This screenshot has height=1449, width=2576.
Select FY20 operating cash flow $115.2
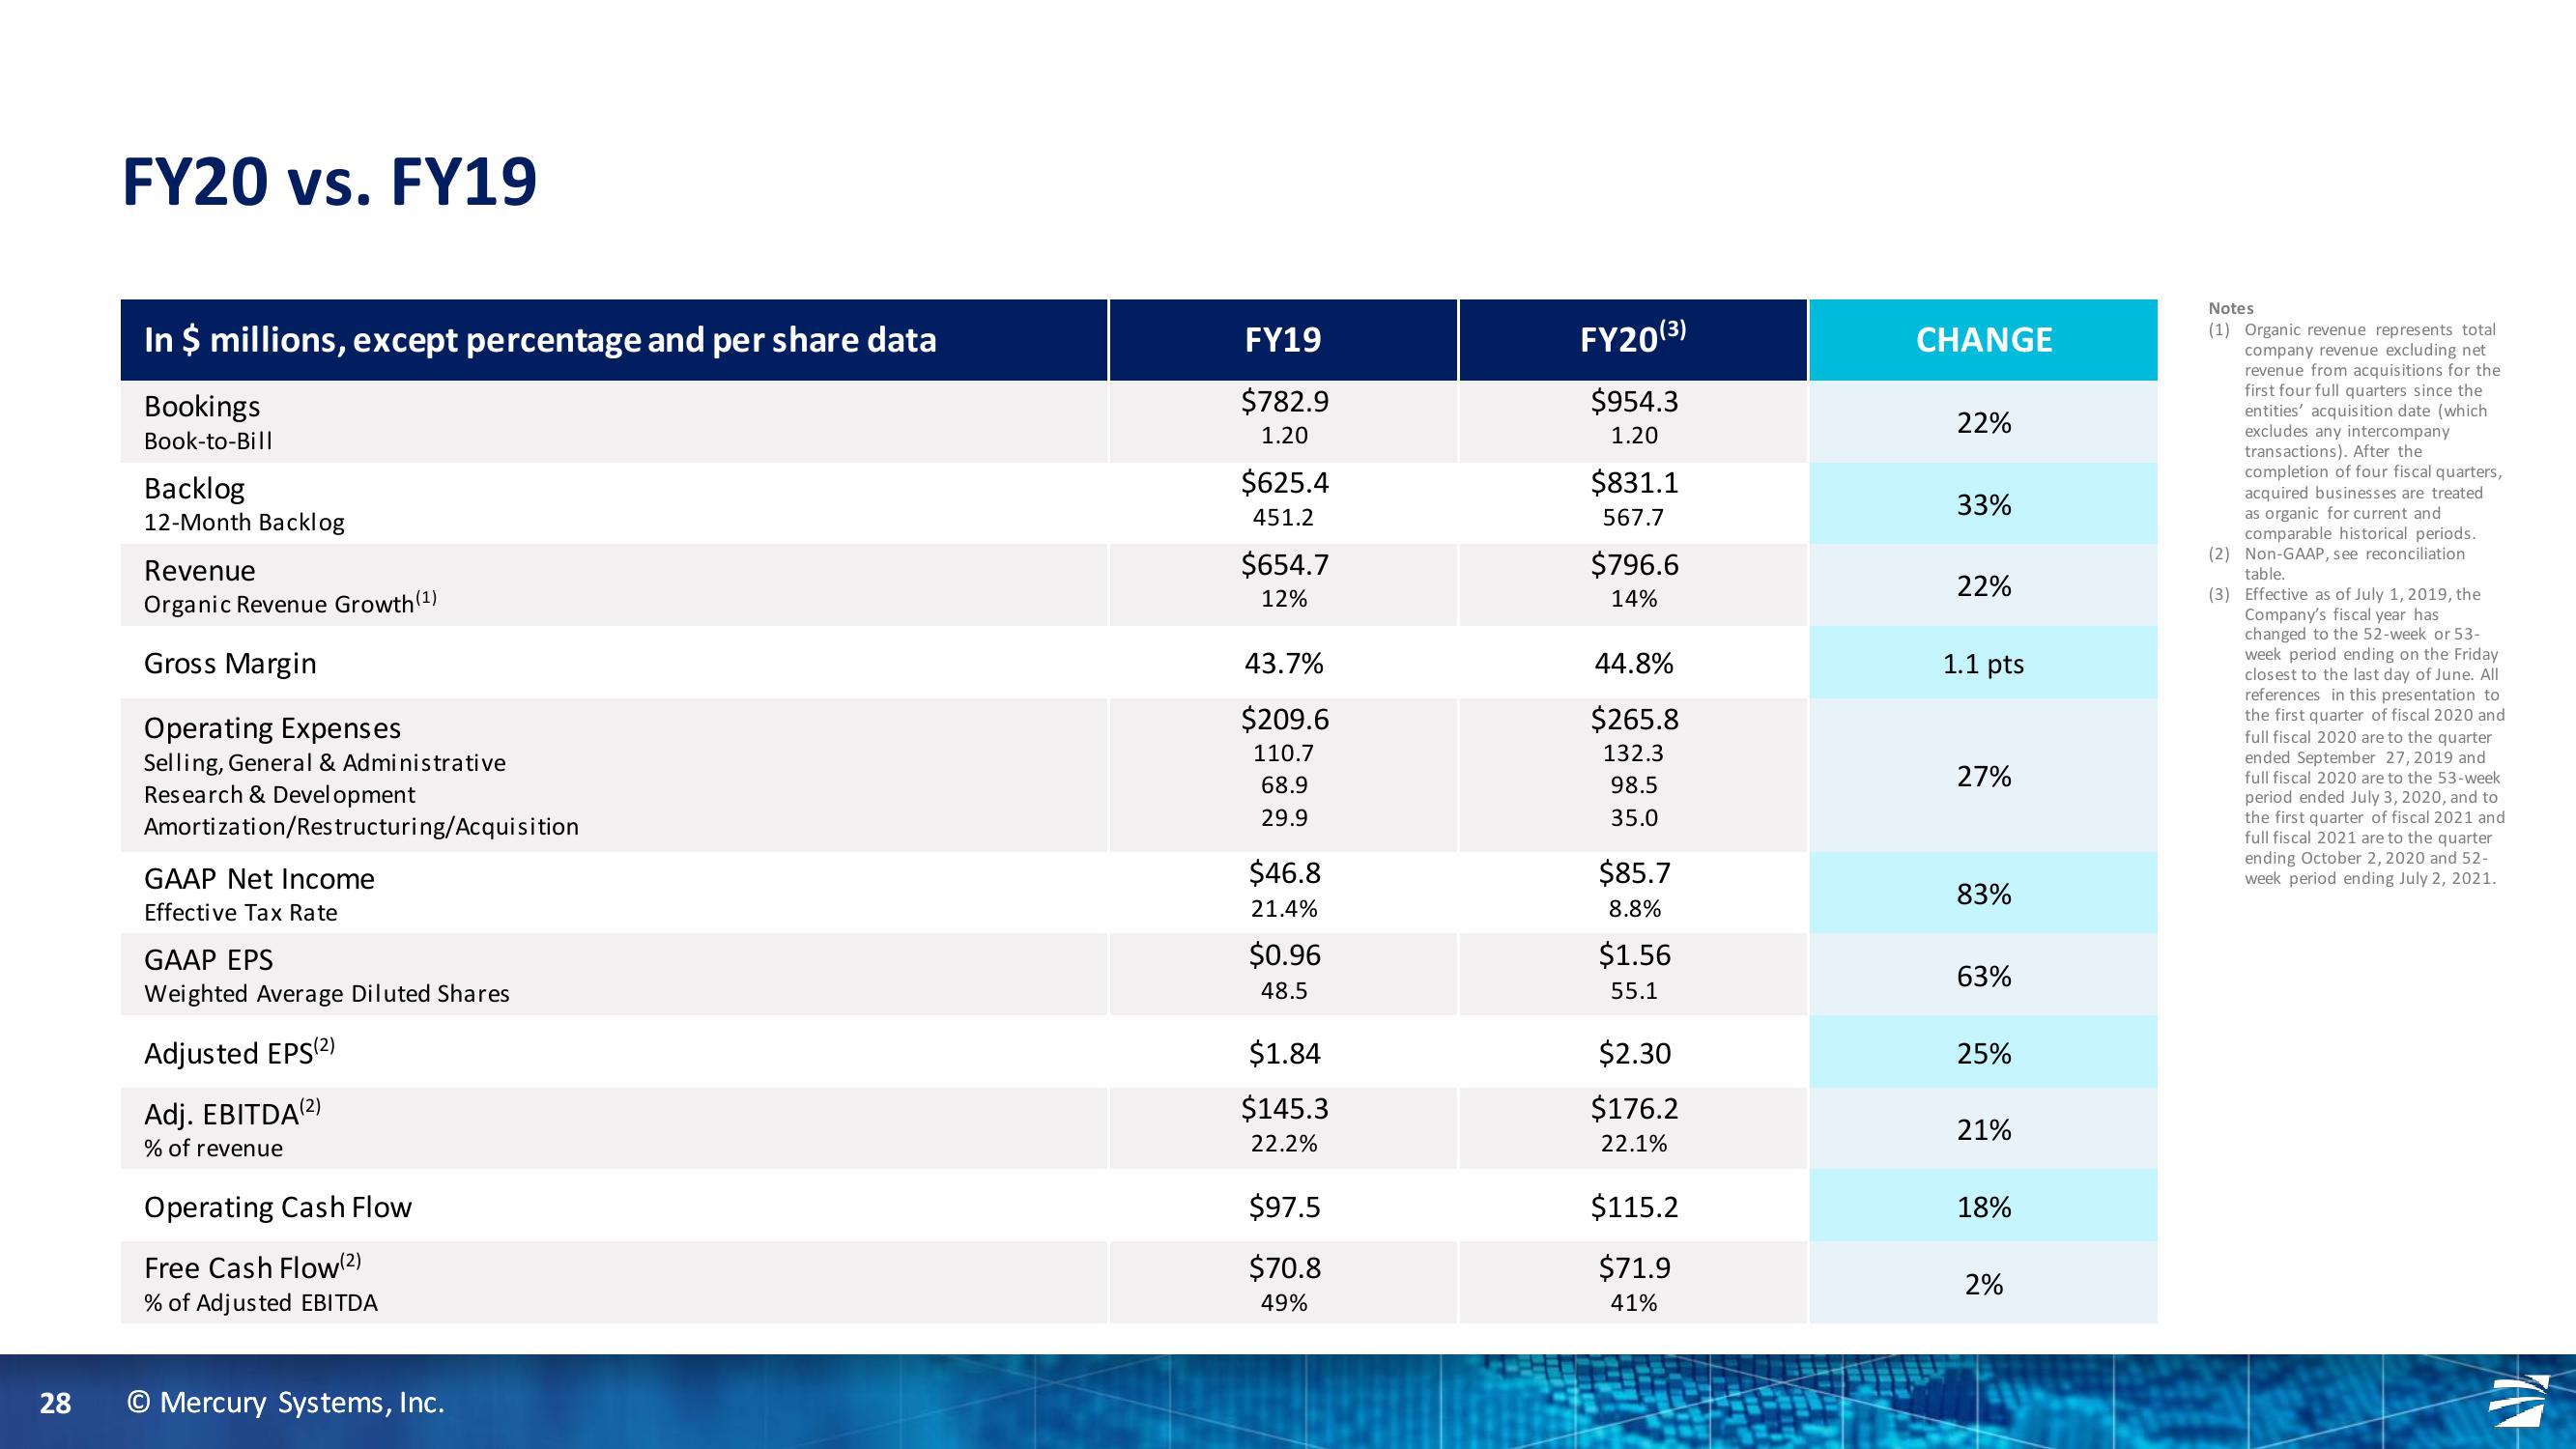click(1635, 1207)
